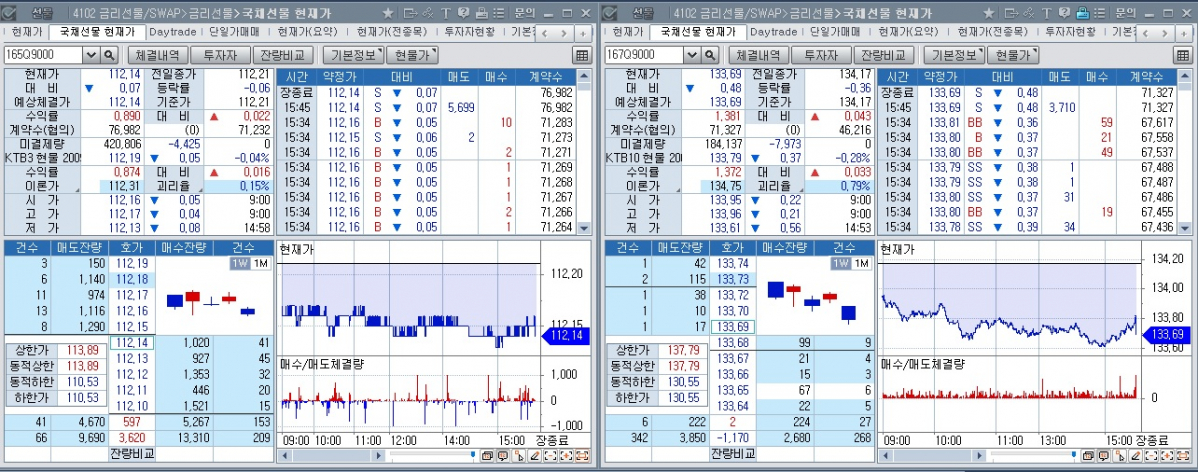Click the add tab plus button in left window

click(583, 34)
